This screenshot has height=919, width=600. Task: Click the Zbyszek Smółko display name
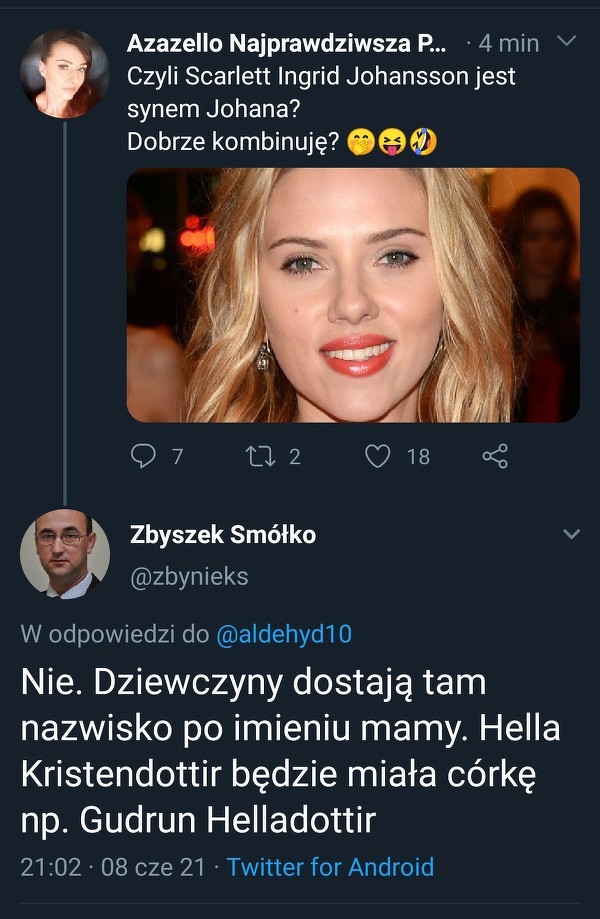coord(223,535)
